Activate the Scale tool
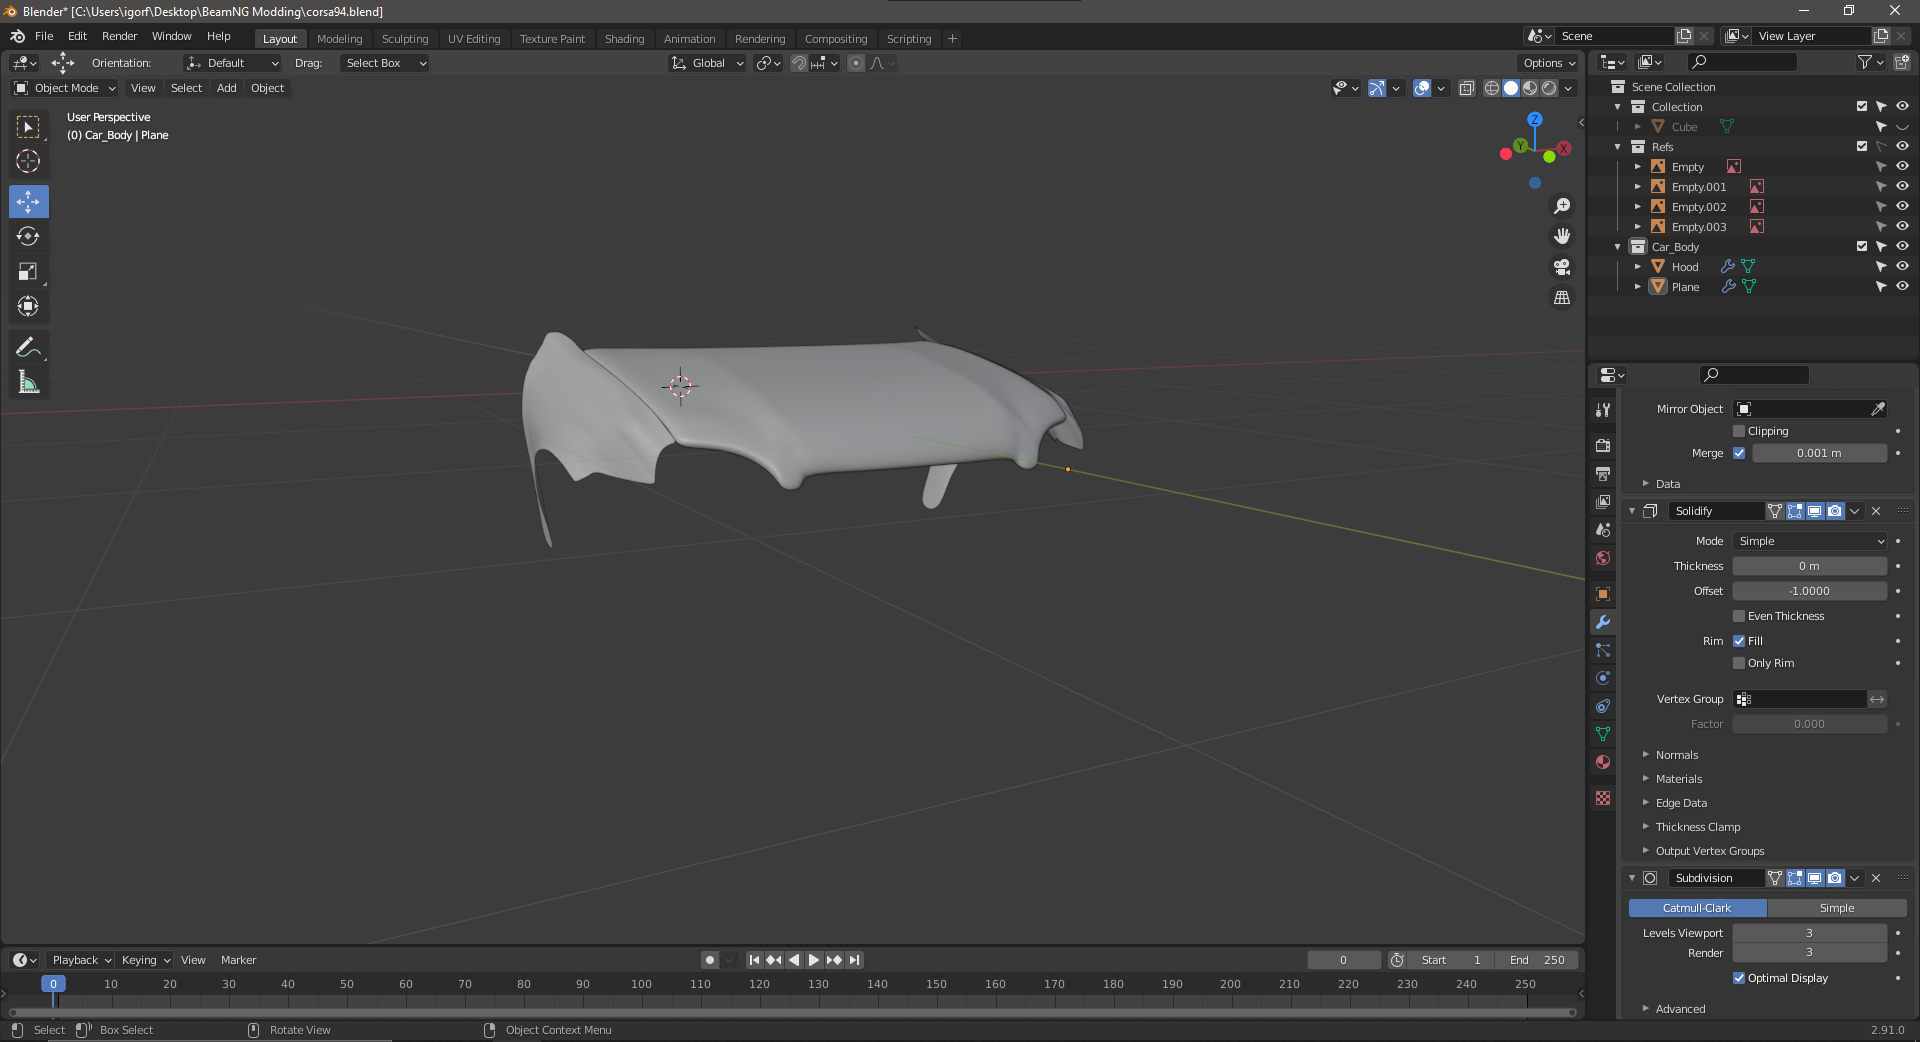 tap(28, 271)
